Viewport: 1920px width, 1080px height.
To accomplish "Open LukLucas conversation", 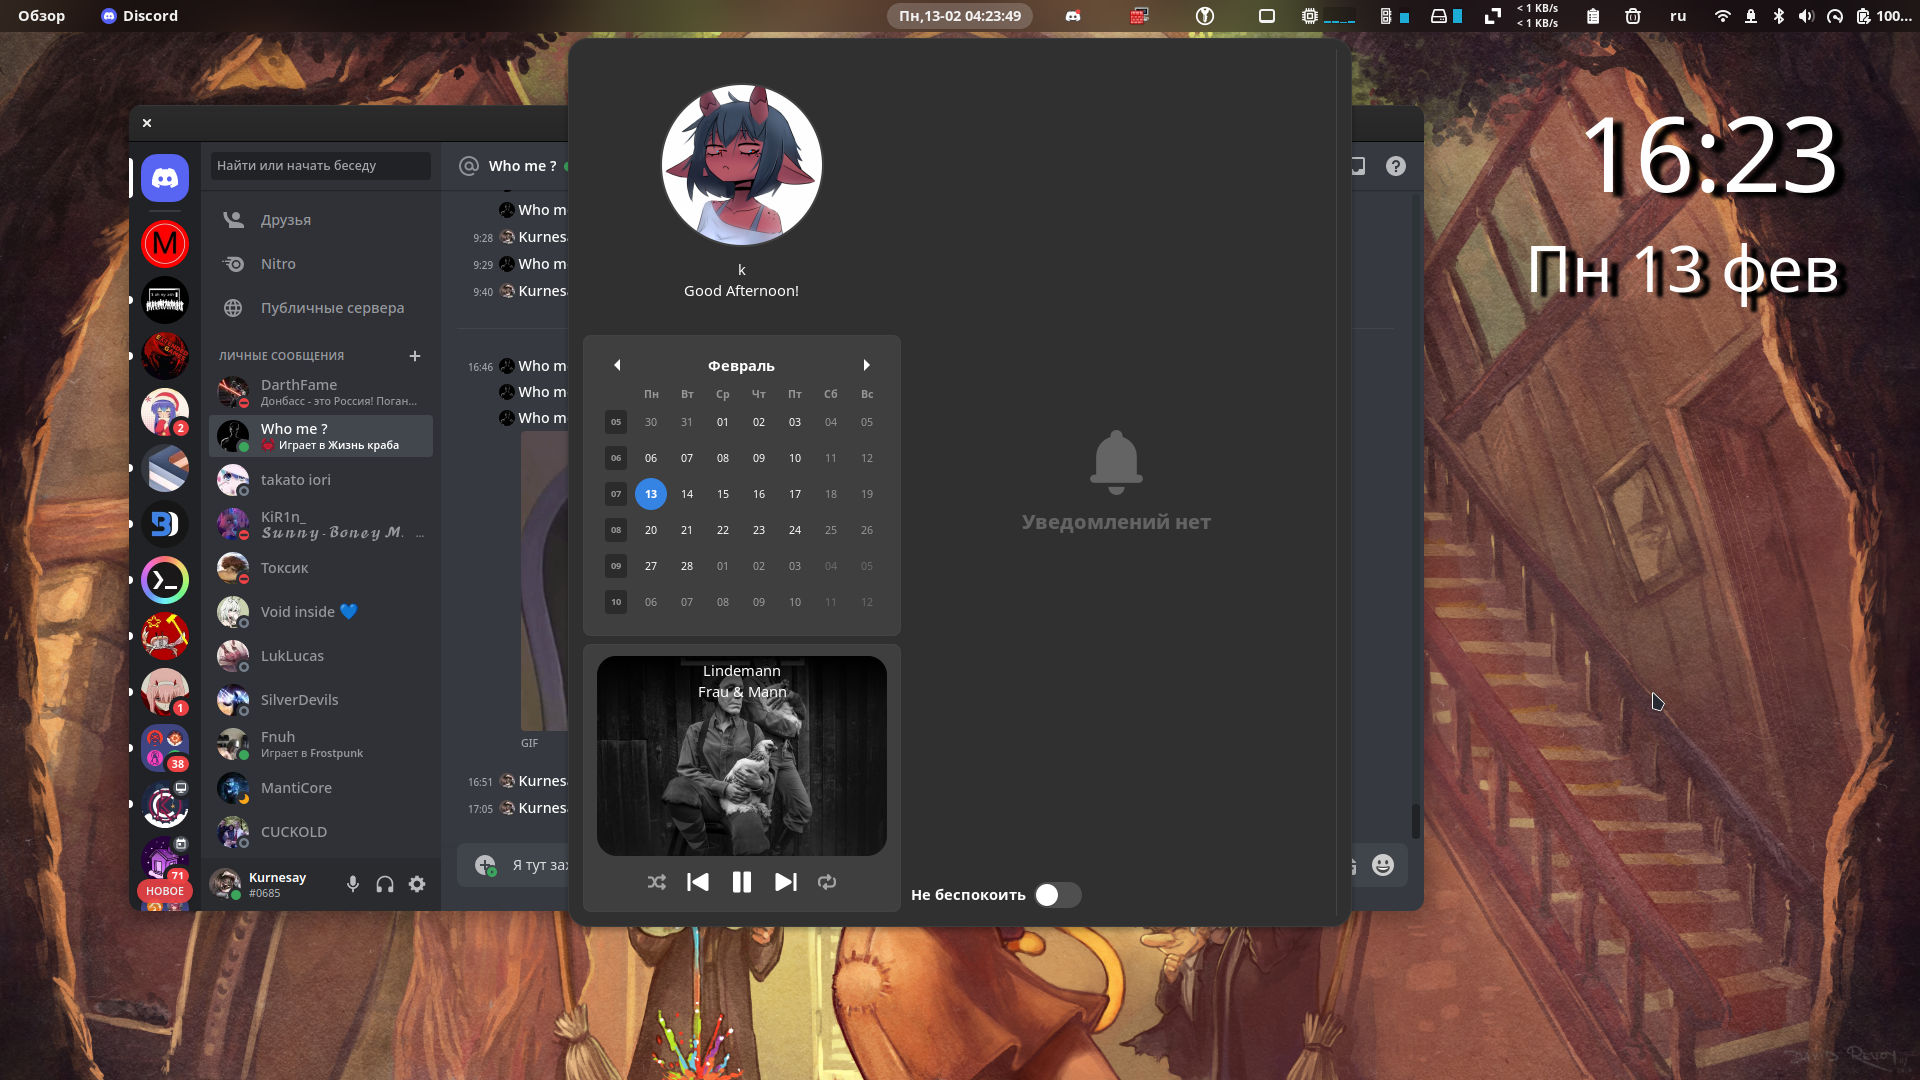I will (321, 656).
